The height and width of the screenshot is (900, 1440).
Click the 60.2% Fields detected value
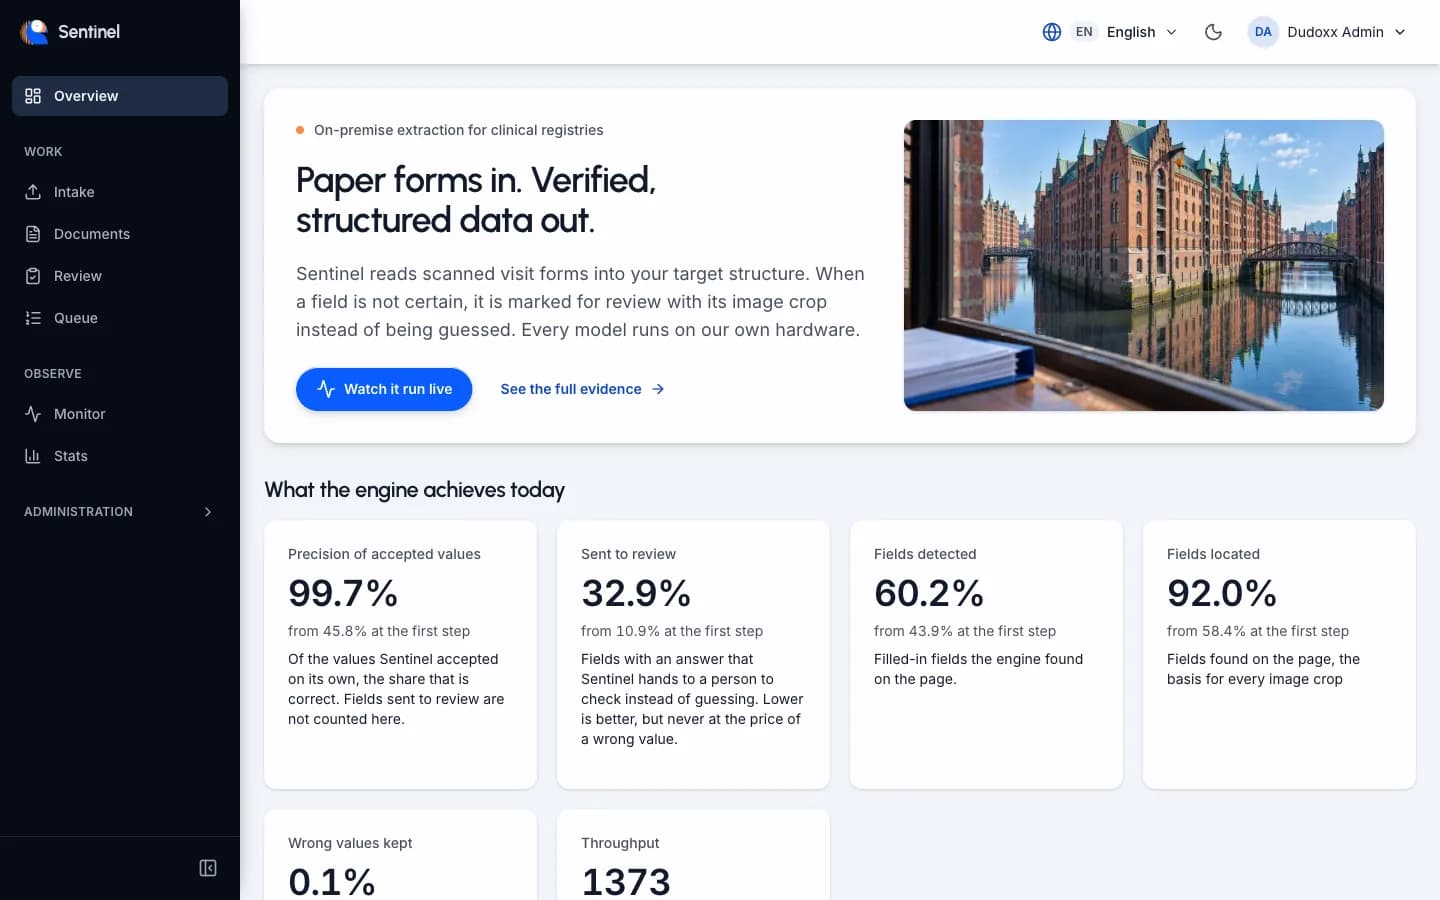(929, 593)
